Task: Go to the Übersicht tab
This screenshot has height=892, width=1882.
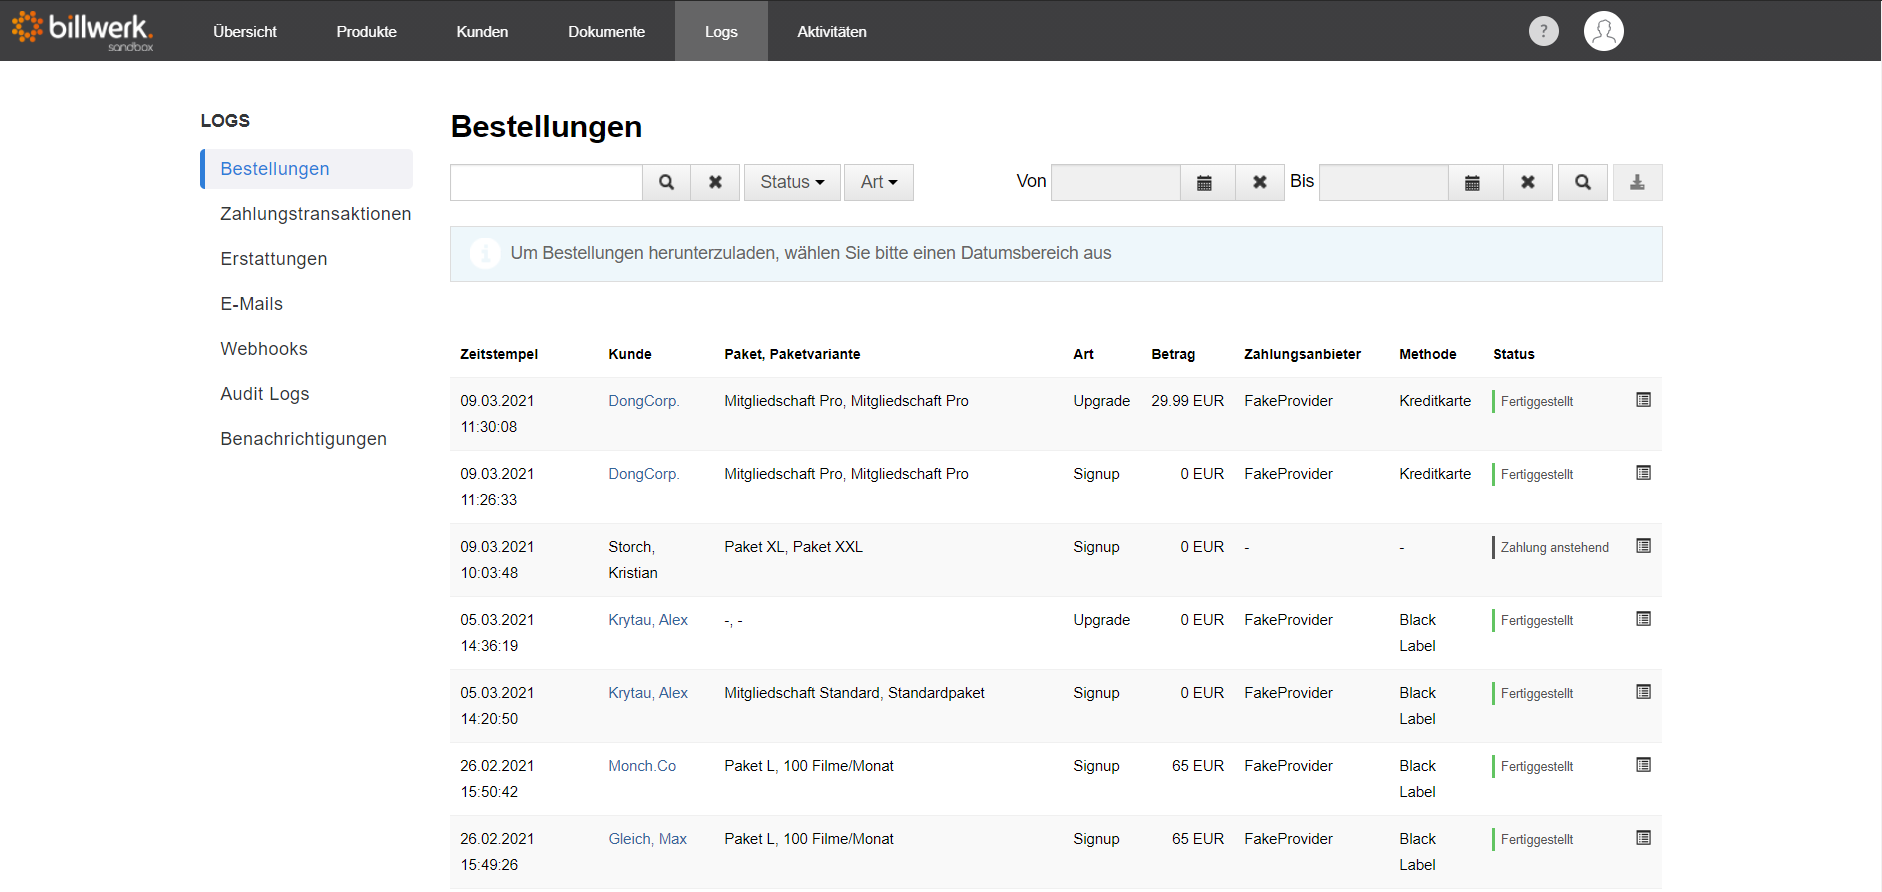Action: pos(245,31)
